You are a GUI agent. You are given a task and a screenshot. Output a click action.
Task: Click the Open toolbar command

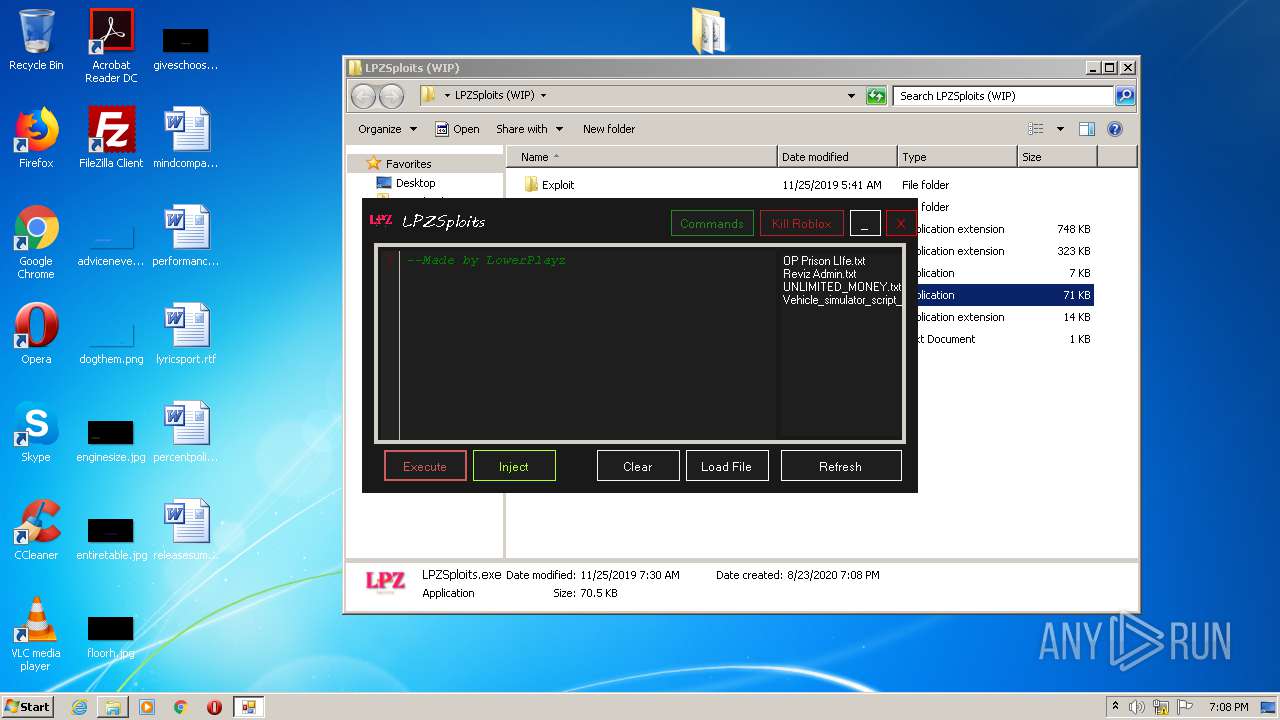point(457,129)
